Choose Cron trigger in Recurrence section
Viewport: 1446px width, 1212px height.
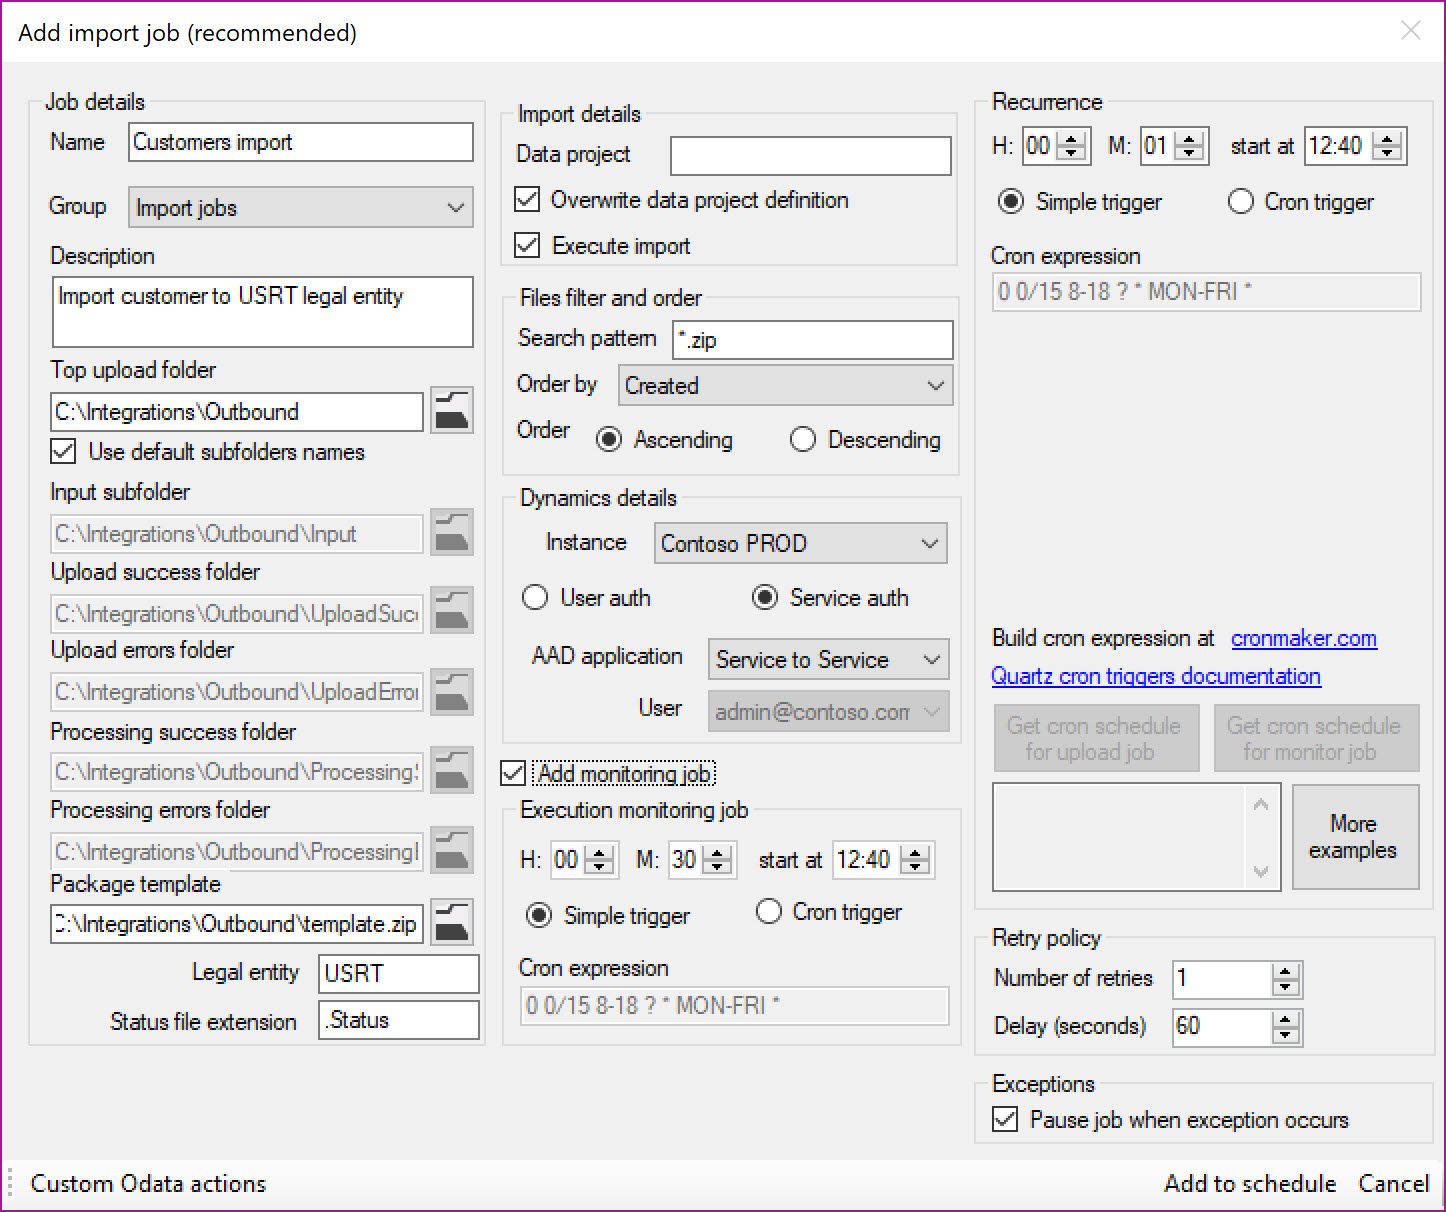[x=1240, y=202]
